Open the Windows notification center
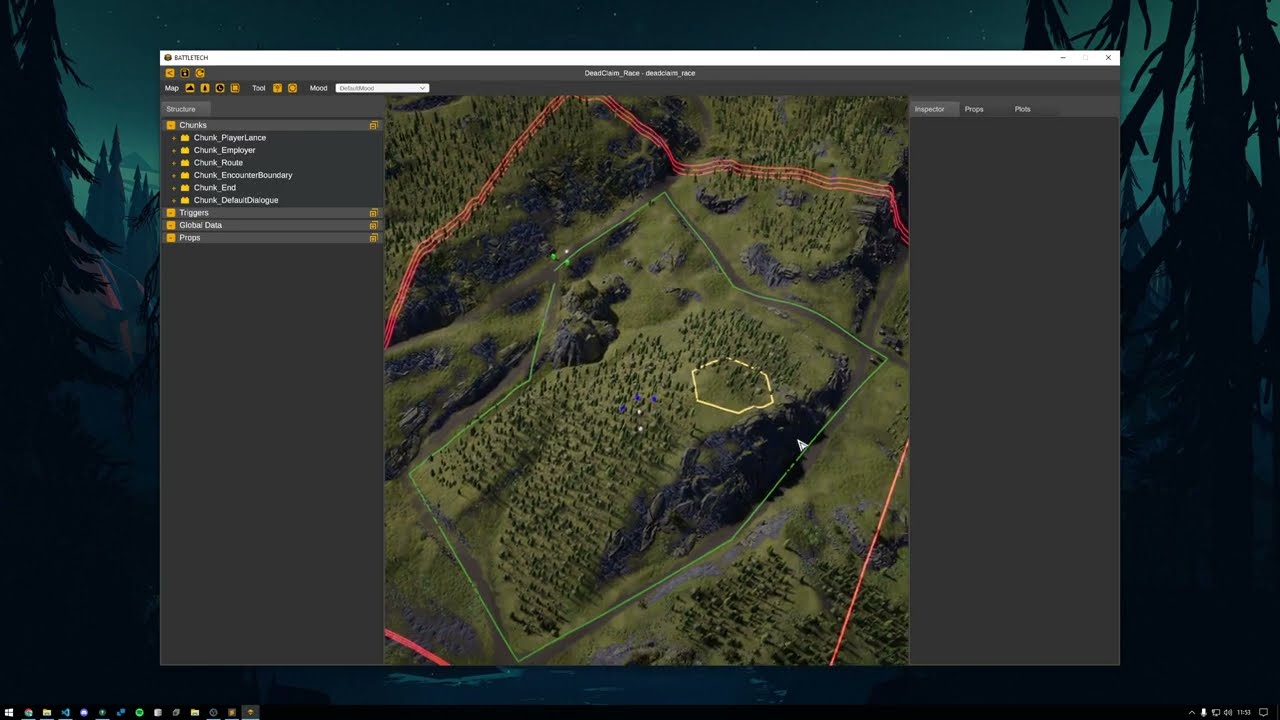1280x720 pixels. point(1264,712)
